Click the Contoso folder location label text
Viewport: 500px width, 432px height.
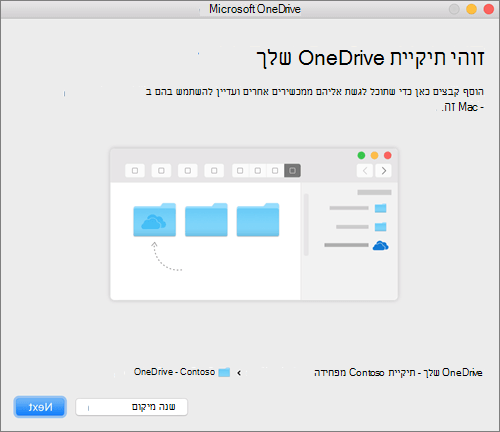coord(398,373)
